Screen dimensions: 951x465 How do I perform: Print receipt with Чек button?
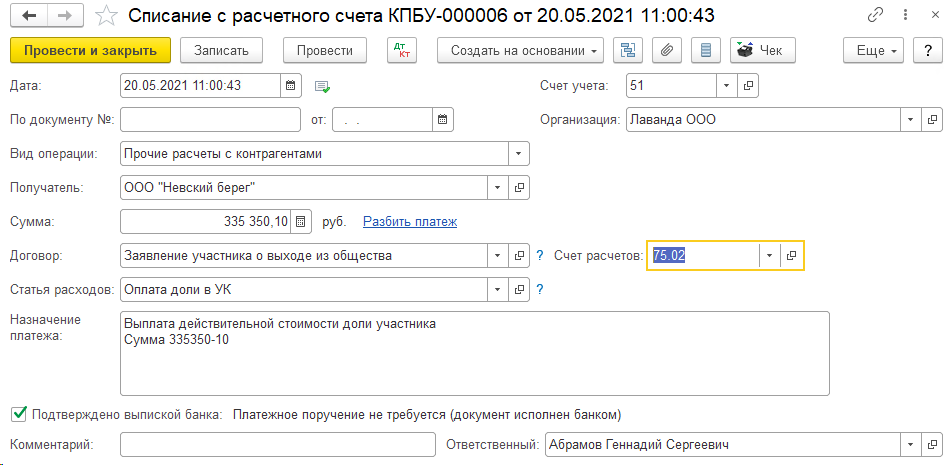[x=762, y=50]
